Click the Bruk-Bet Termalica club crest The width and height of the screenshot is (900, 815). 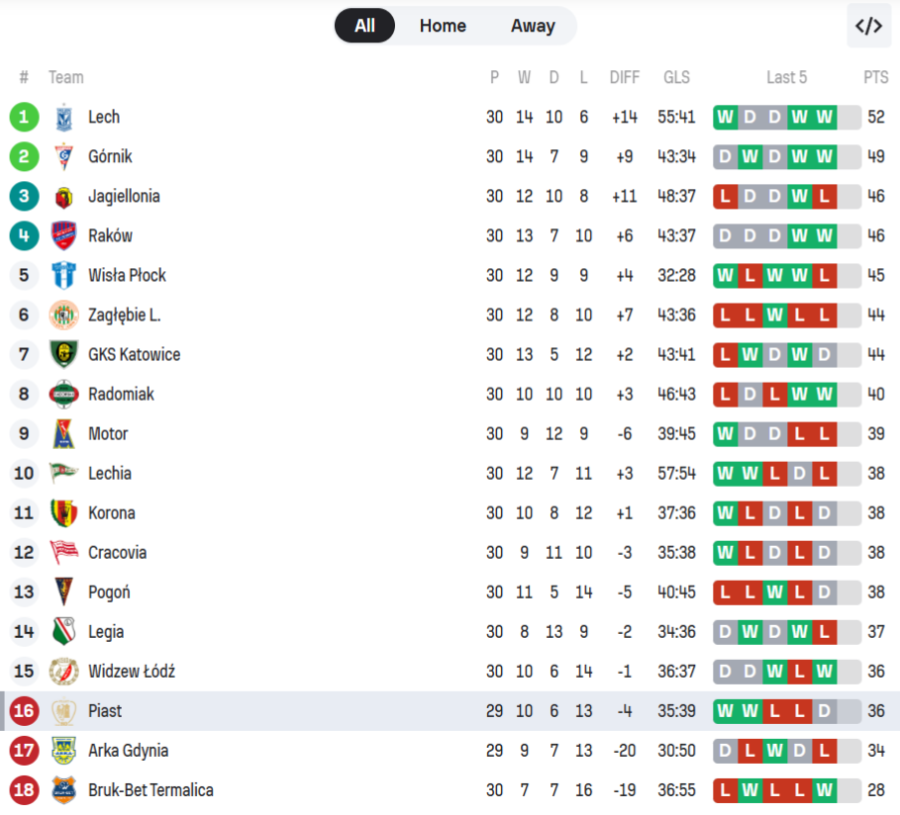pyautogui.click(x=64, y=790)
